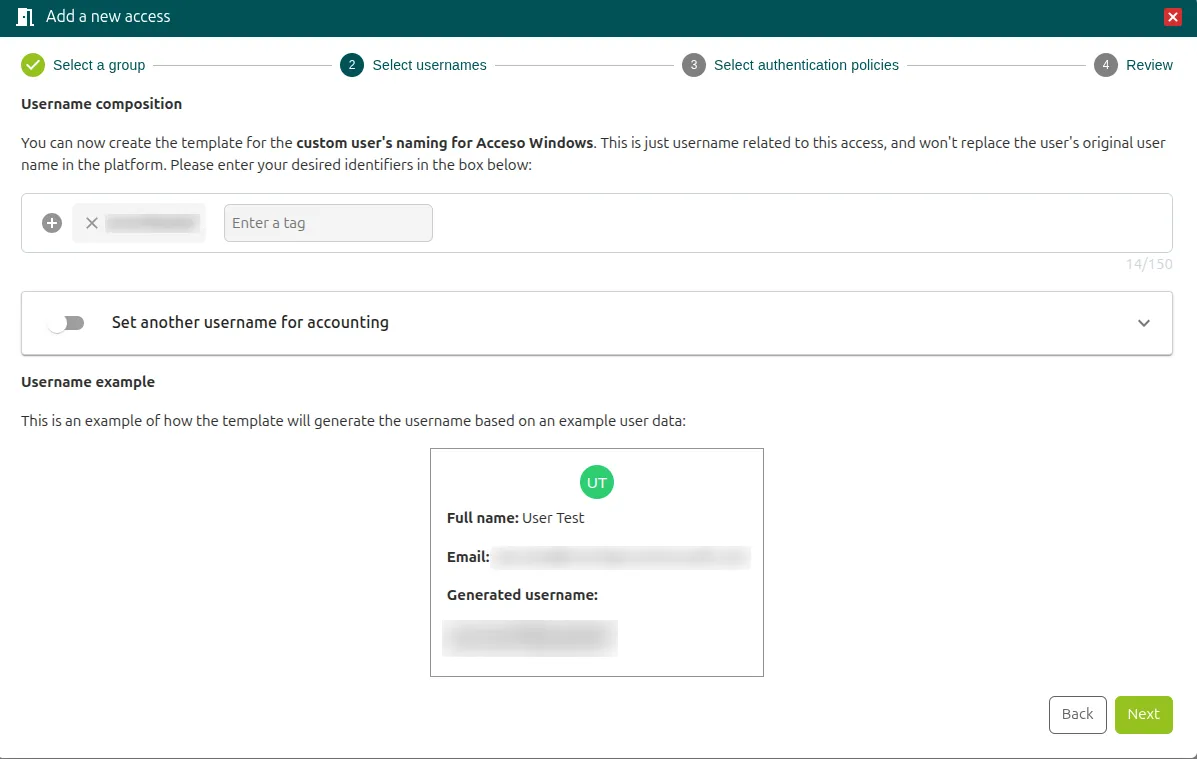
Task: Expand accounting username section chevron
Action: pyautogui.click(x=1144, y=323)
